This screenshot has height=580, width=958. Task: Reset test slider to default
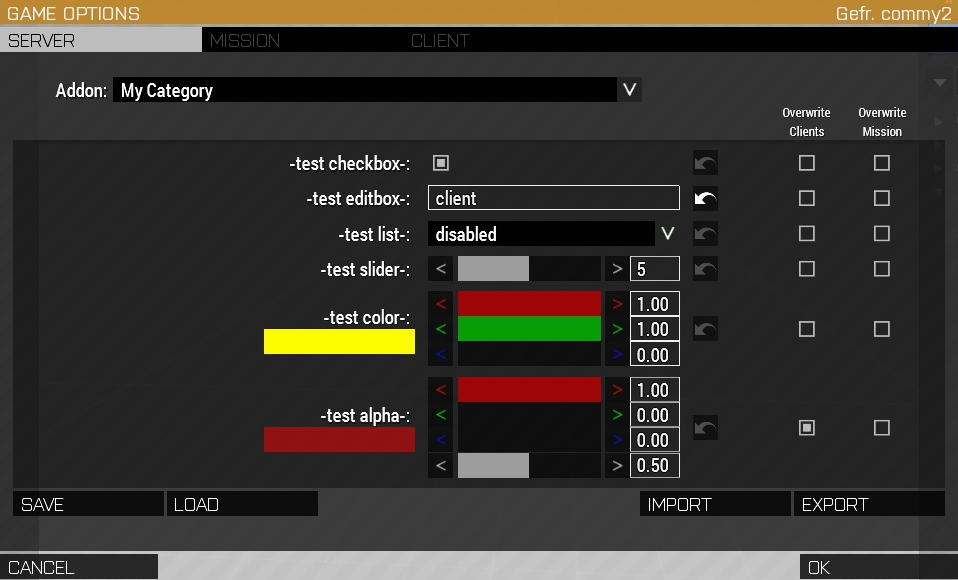[x=705, y=269]
